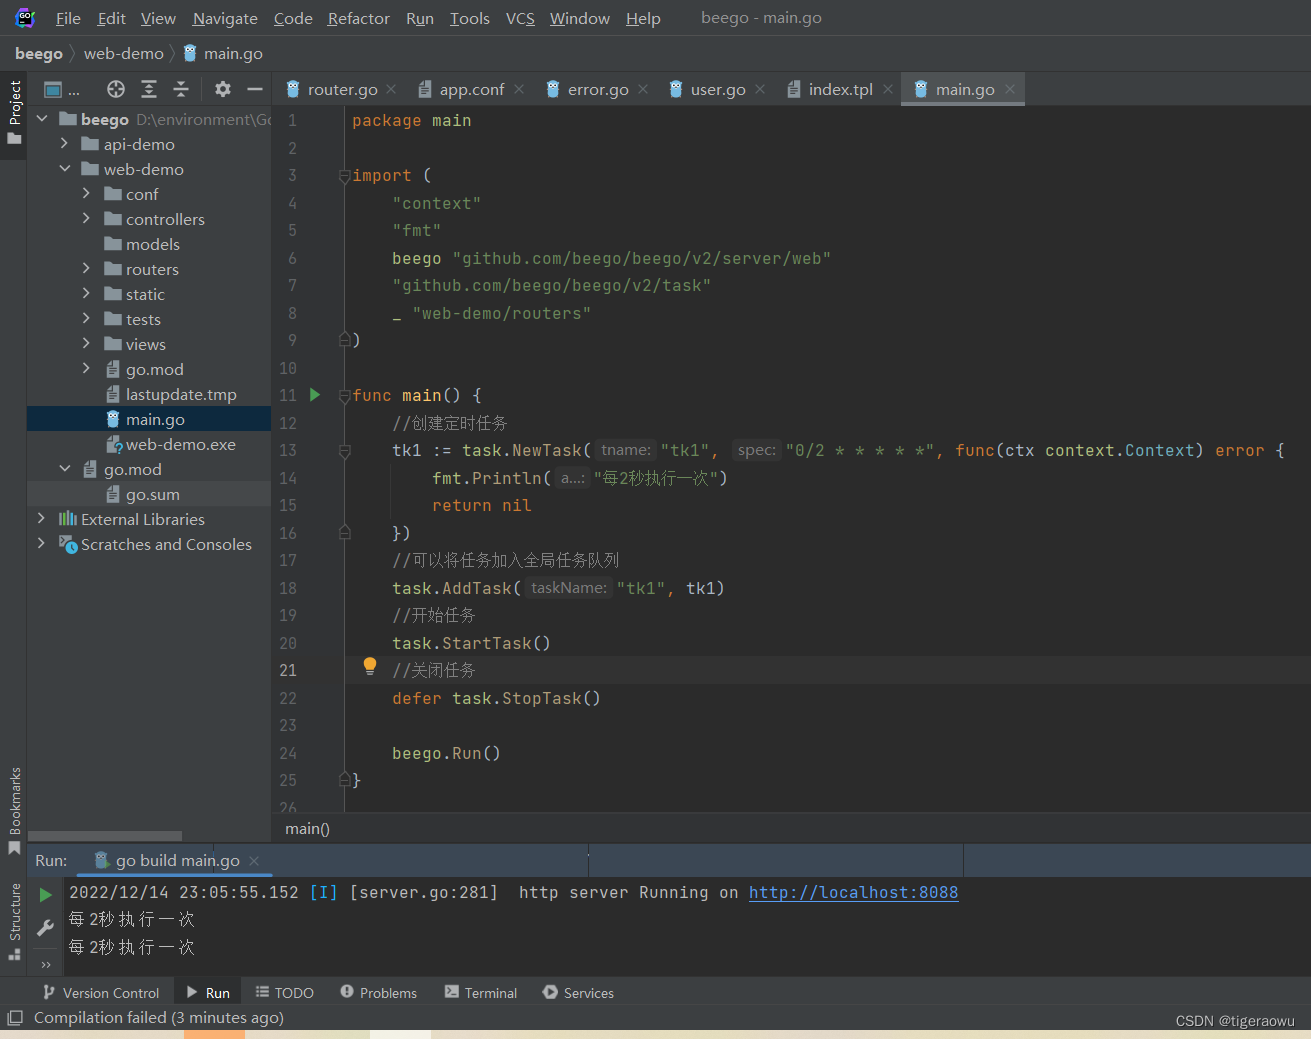Viewport: 1311px width, 1039px height.
Task: Click the Select Opened File crosshair icon
Action: (116, 89)
